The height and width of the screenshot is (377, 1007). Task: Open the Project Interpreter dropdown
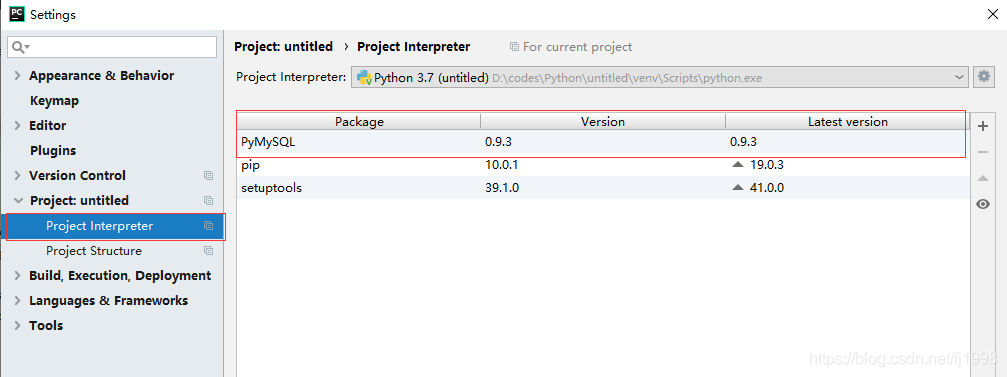point(659,78)
